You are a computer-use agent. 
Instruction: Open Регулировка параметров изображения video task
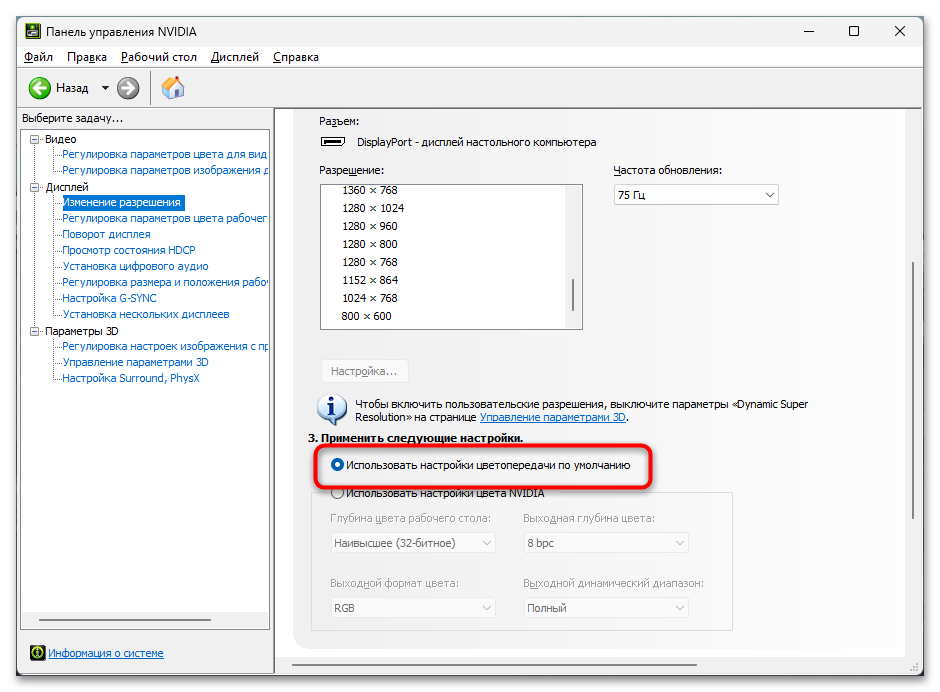click(x=165, y=170)
